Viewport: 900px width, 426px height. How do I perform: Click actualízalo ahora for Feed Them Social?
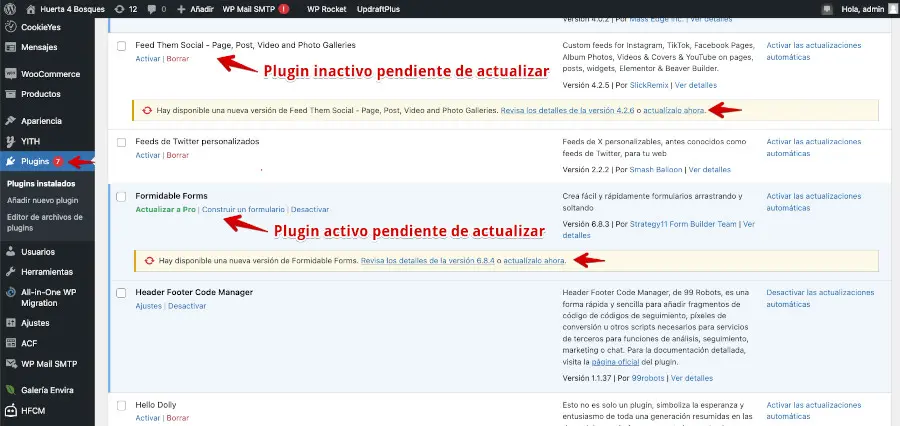click(673, 110)
